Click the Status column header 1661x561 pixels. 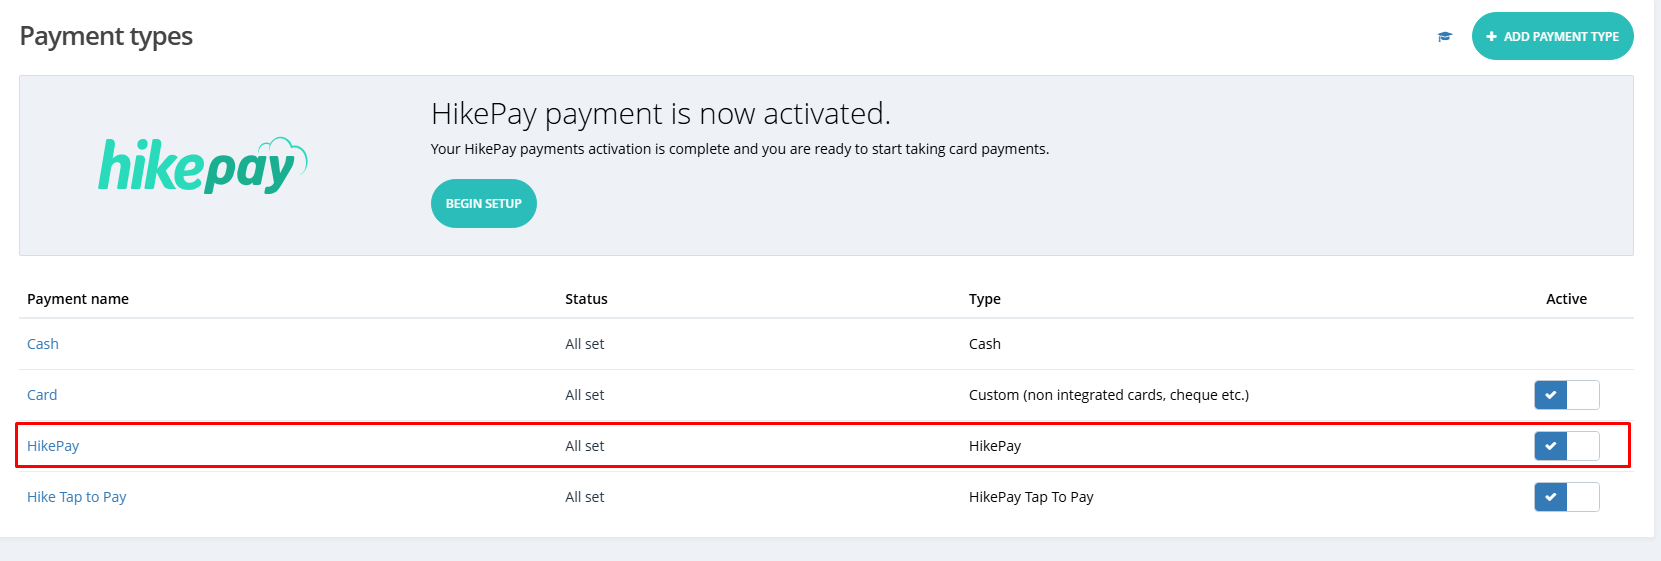tap(586, 299)
